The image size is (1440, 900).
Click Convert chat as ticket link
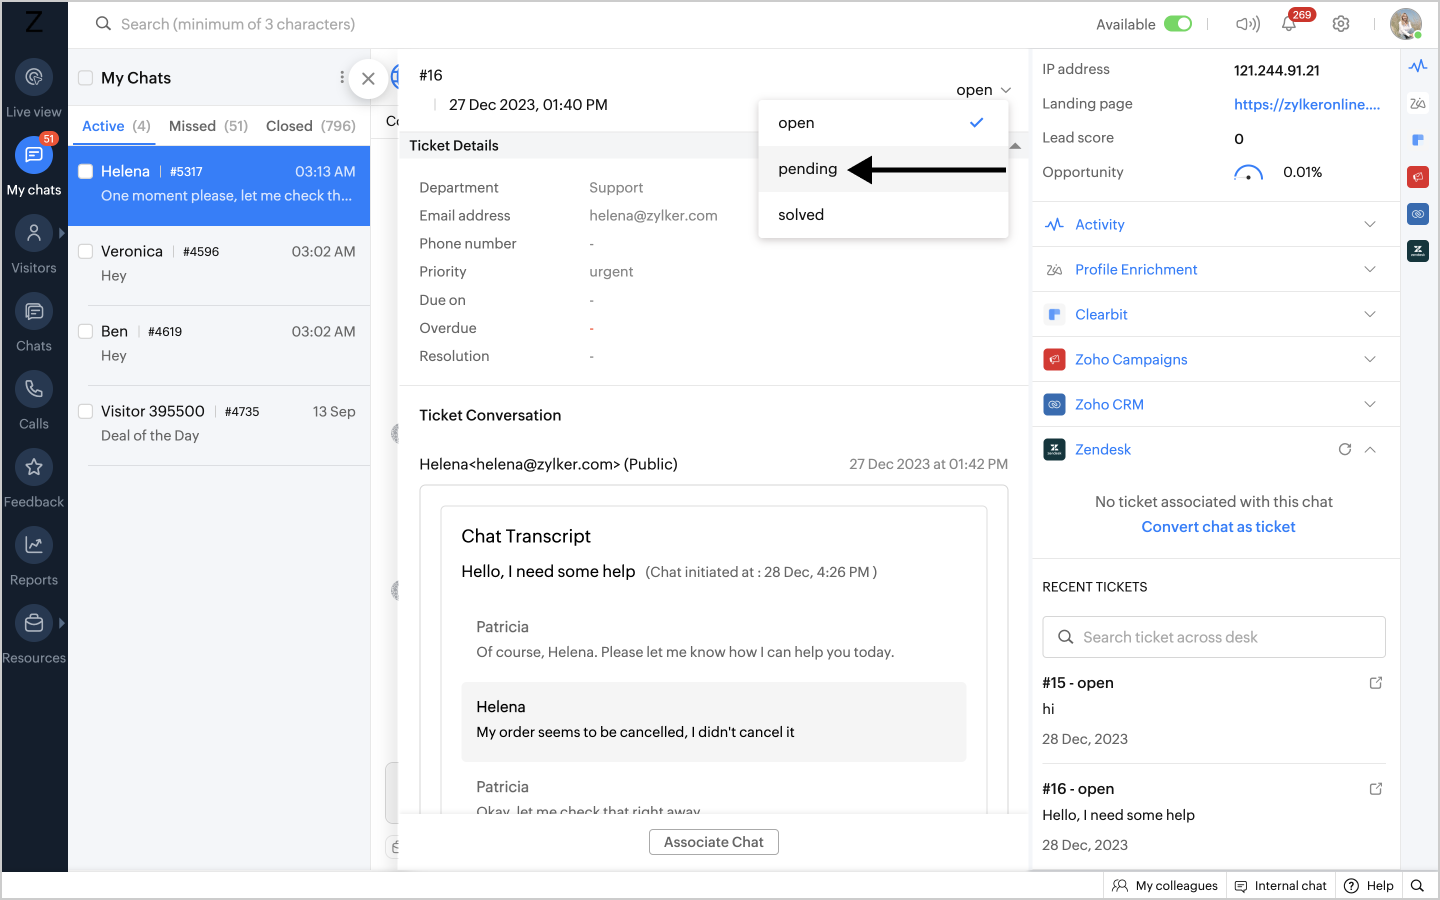coord(1218,527)
